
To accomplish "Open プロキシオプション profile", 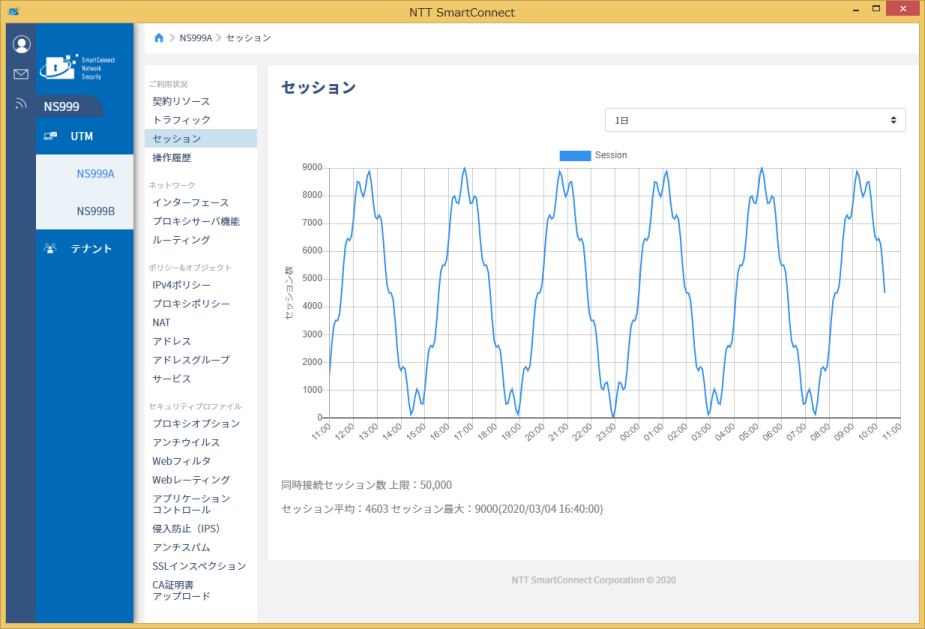I will click(x=196, y=424).
